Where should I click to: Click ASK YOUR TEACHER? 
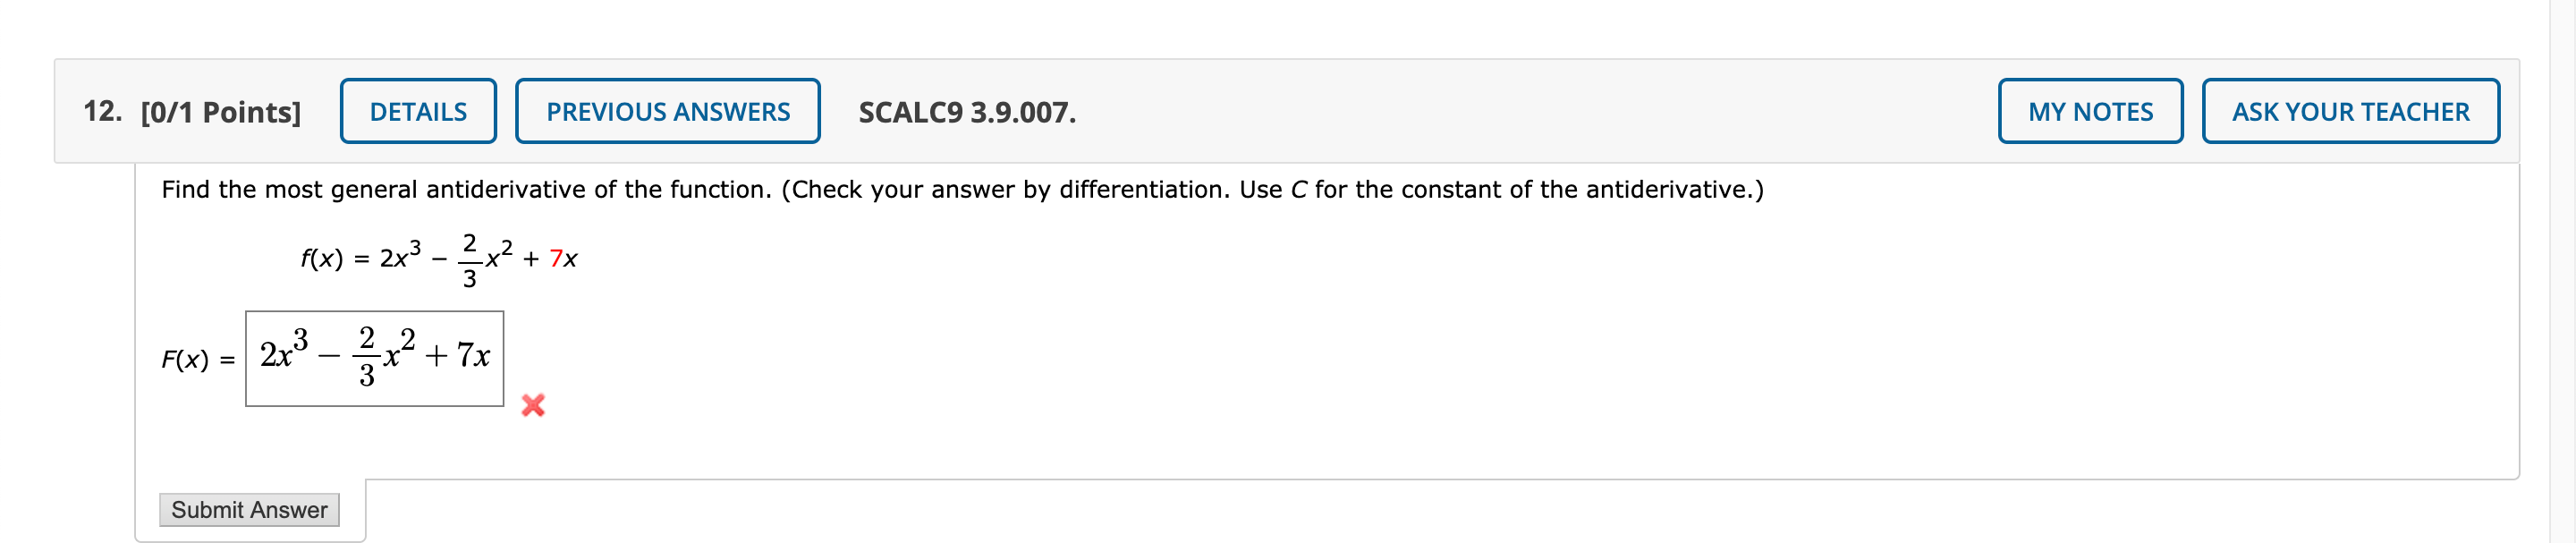(x=2352, y=111)
